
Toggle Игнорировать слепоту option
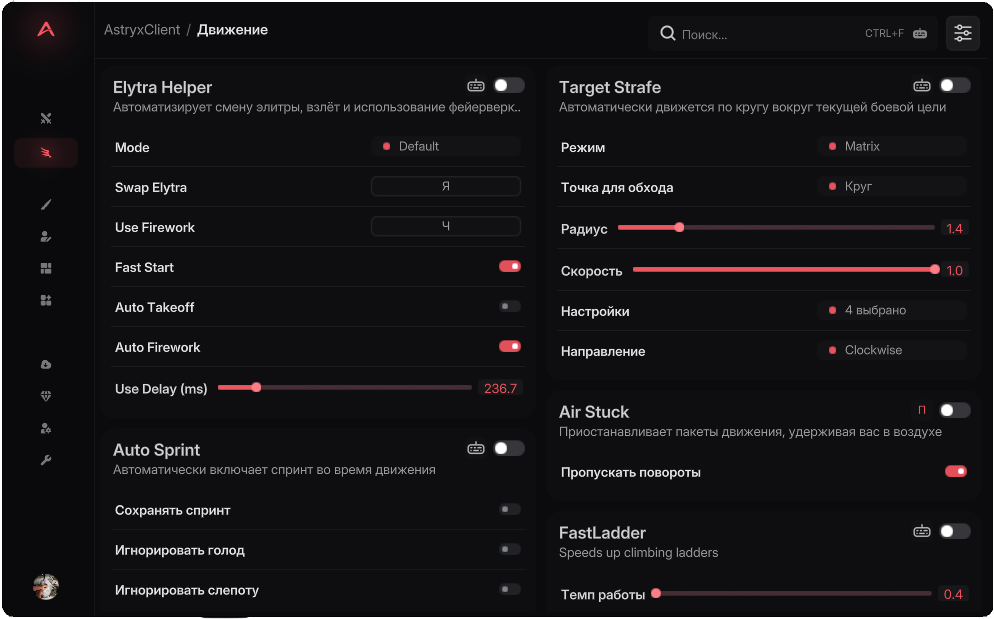coord(510,589)
